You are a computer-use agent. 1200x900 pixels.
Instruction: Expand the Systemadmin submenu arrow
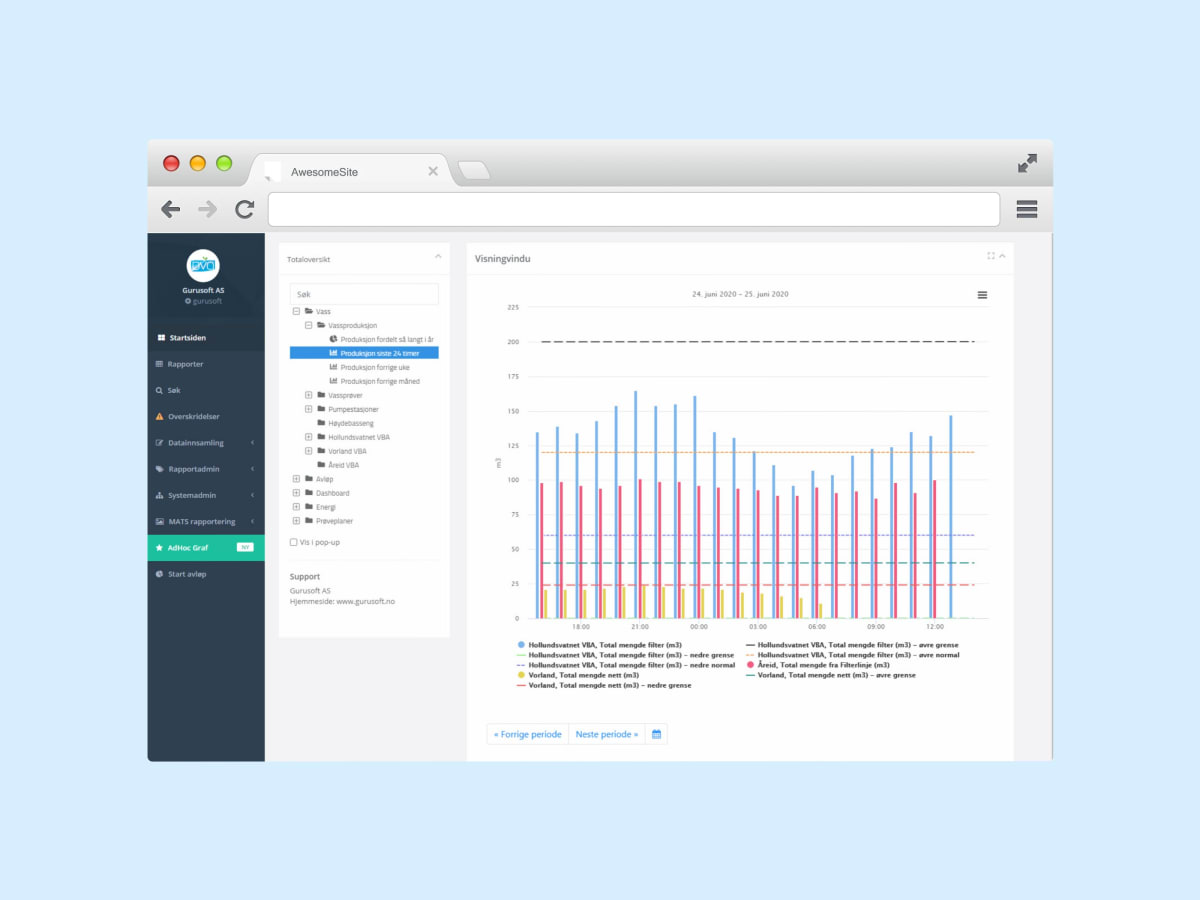coord(253,495)
